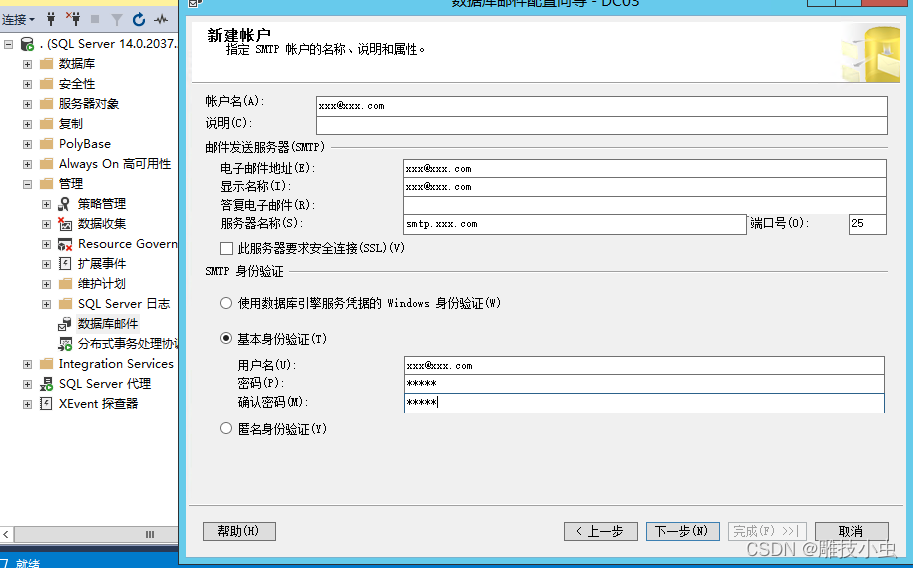The image size is (913, 568).
Task: Click the 扩展事件 icon
Action: coord(65,264)
